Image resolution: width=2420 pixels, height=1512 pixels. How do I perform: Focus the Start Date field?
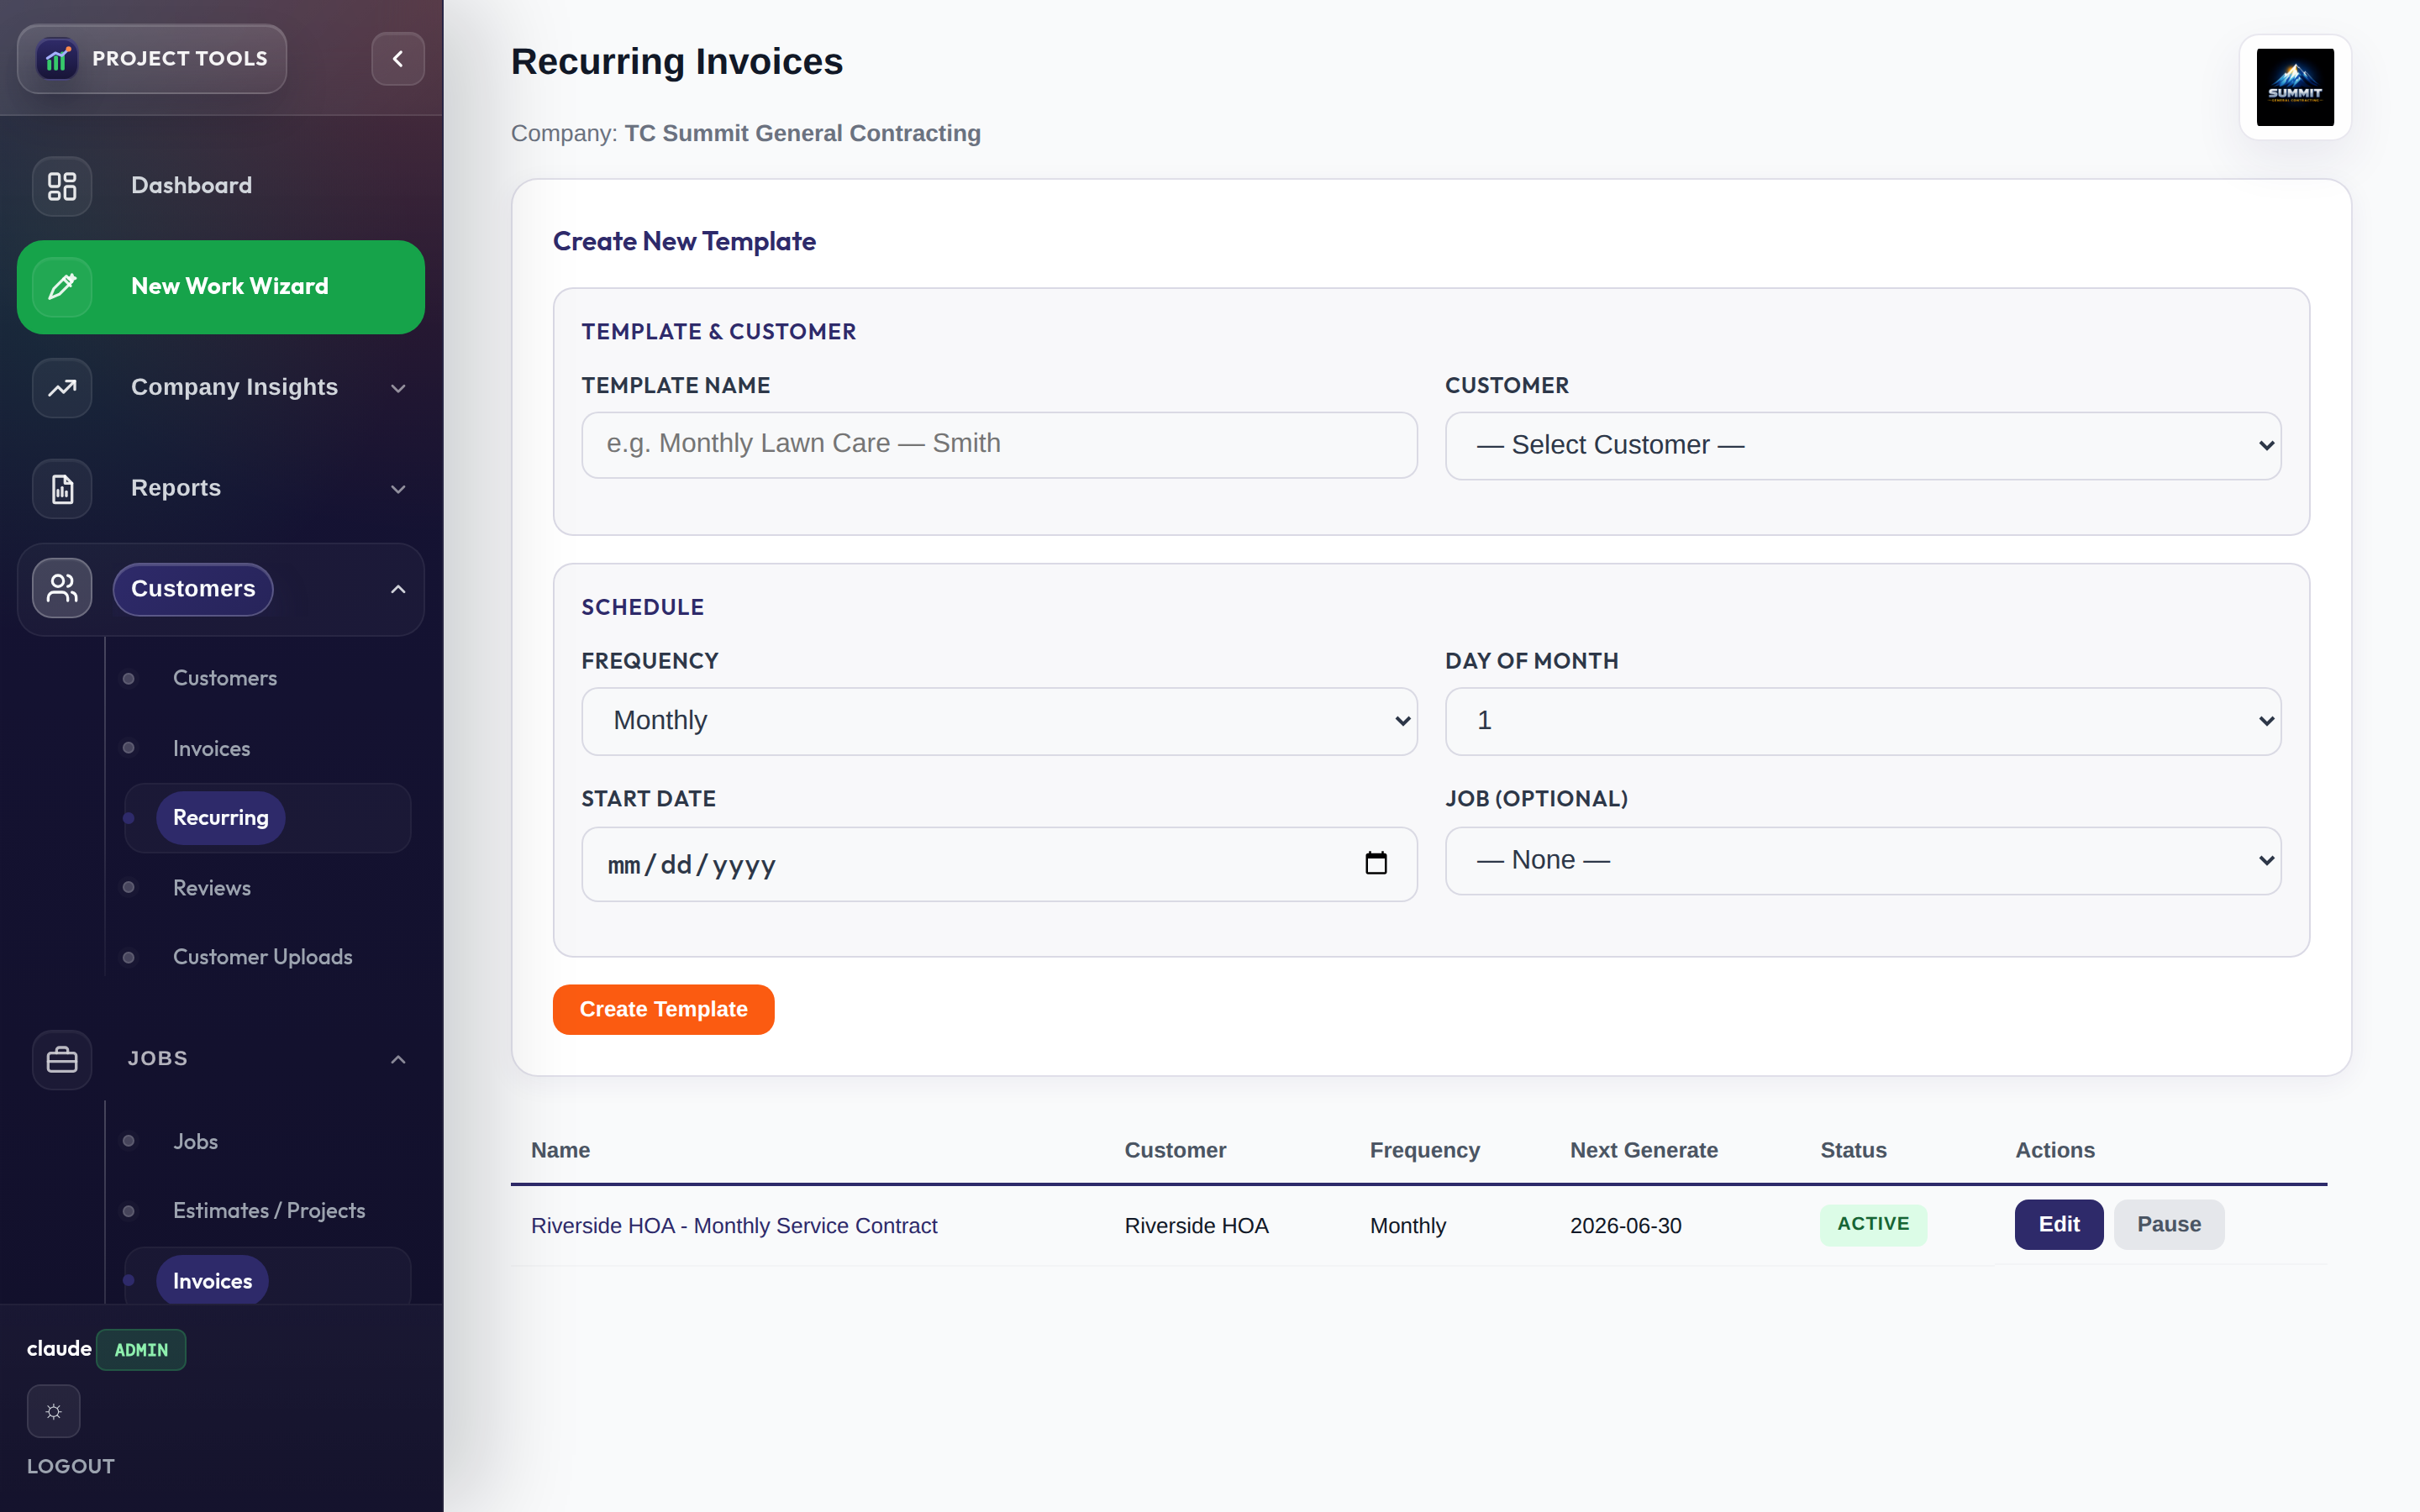999,864
